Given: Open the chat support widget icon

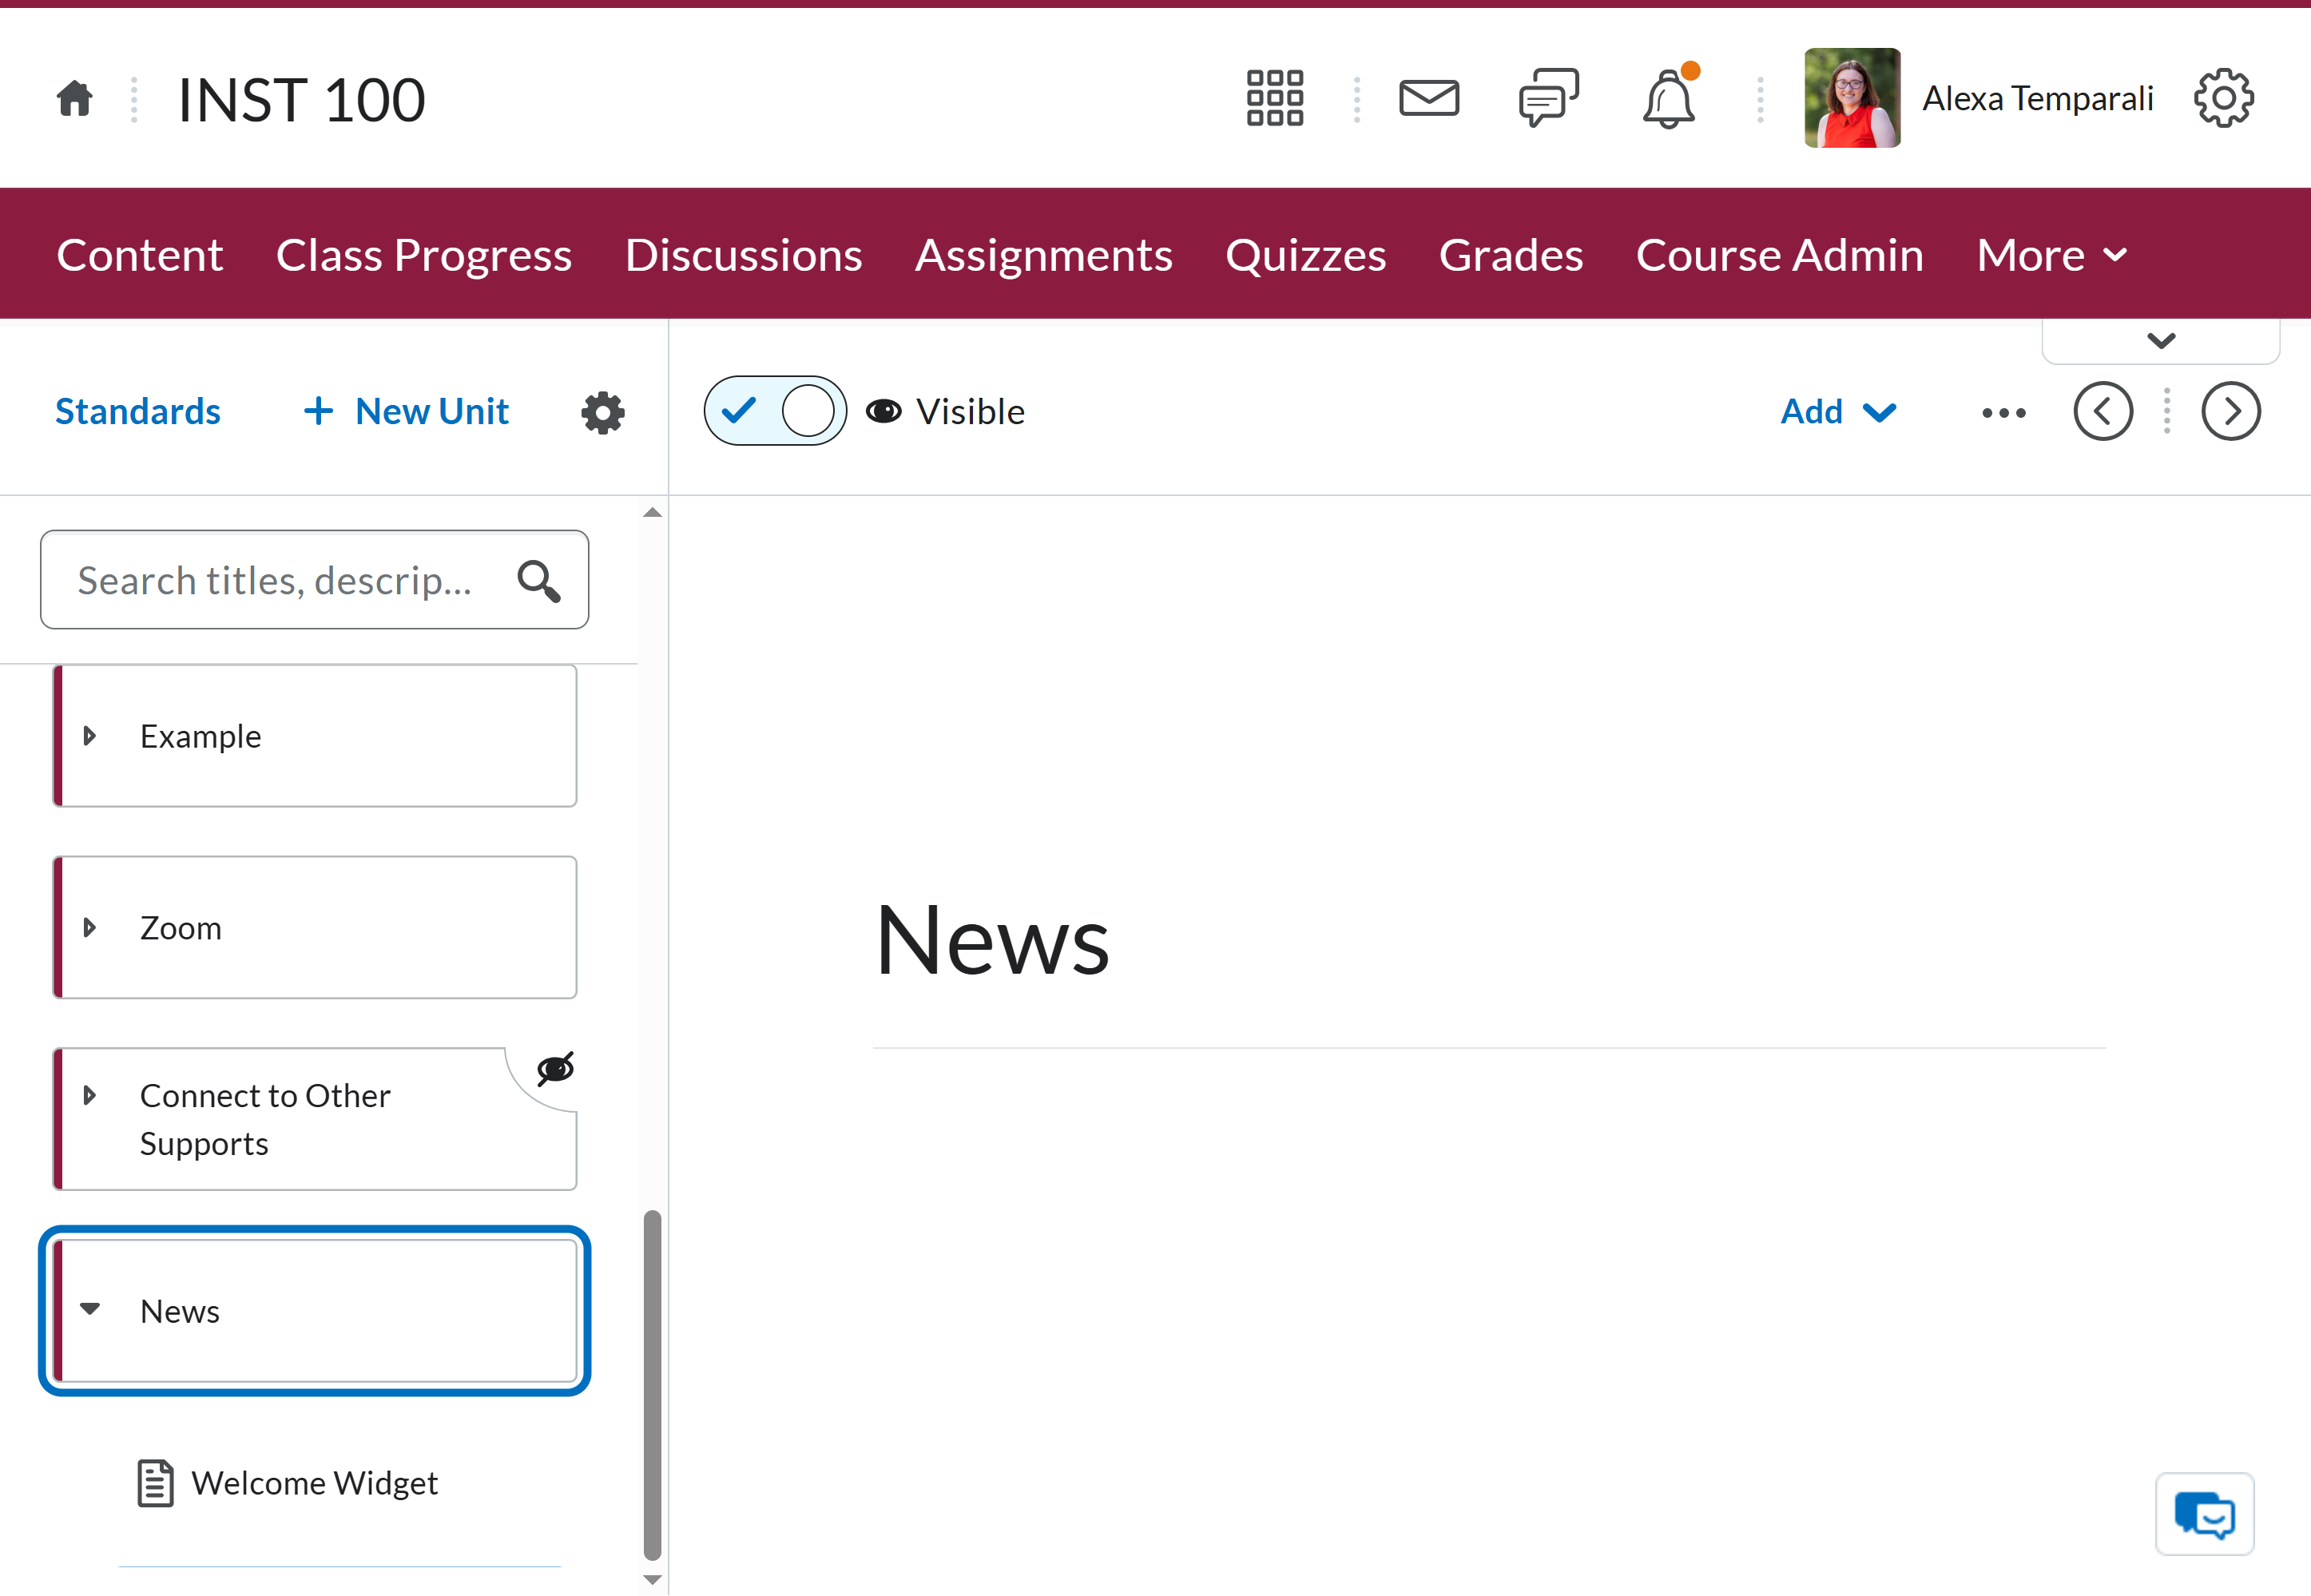Looking at the screenshot, I should [x=2204, y=1514].
